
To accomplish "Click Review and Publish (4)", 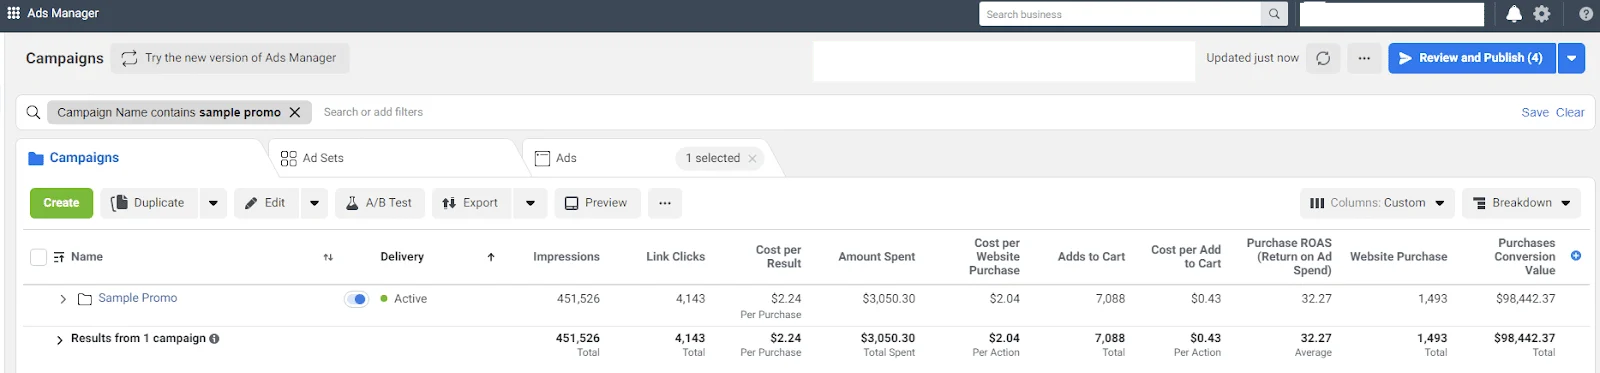I will pyautogui.click(x=1471, y=58).
